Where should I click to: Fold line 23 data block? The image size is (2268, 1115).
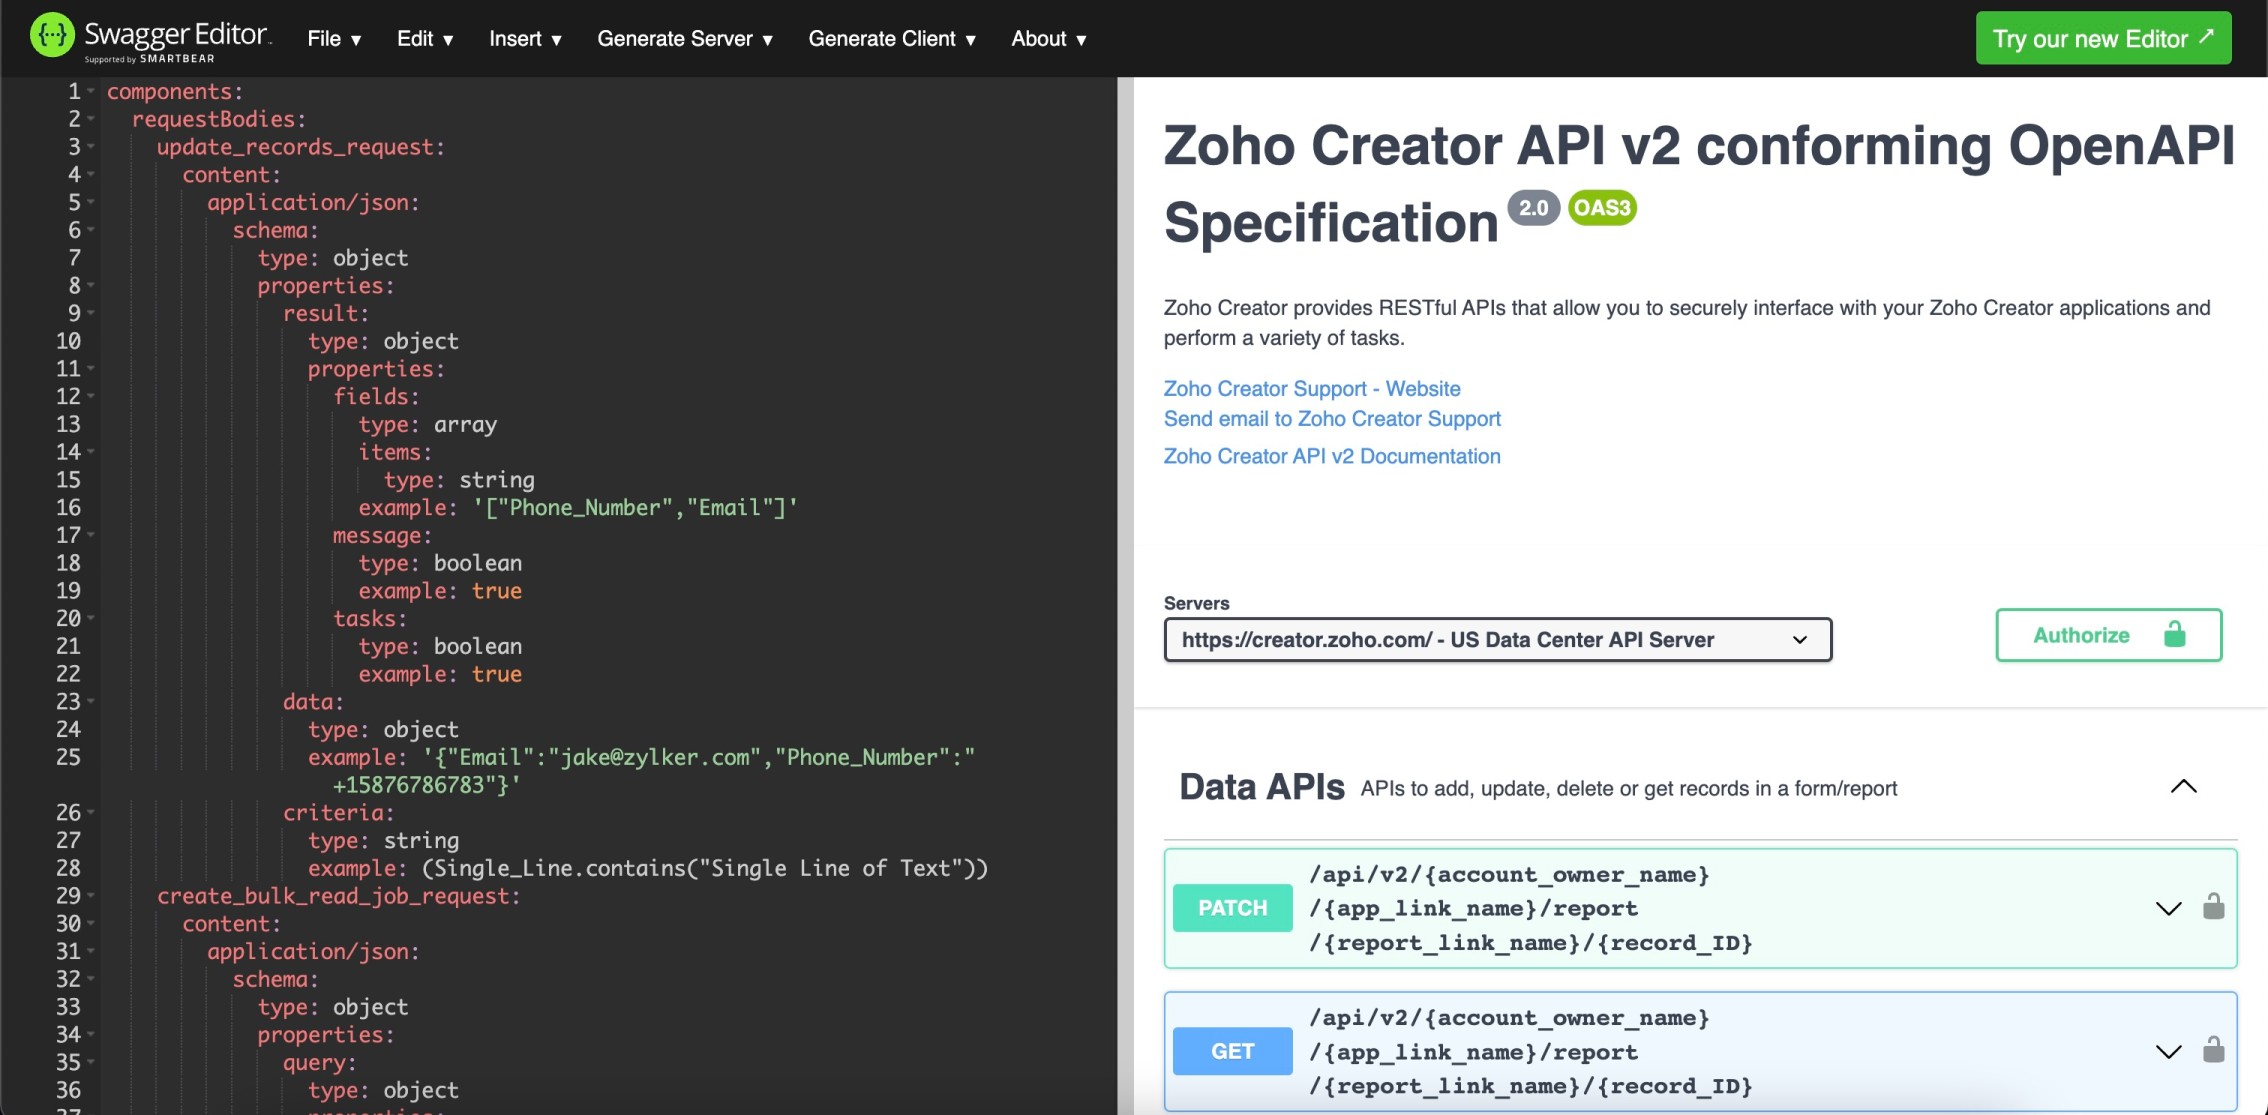[x=91, y=702]
